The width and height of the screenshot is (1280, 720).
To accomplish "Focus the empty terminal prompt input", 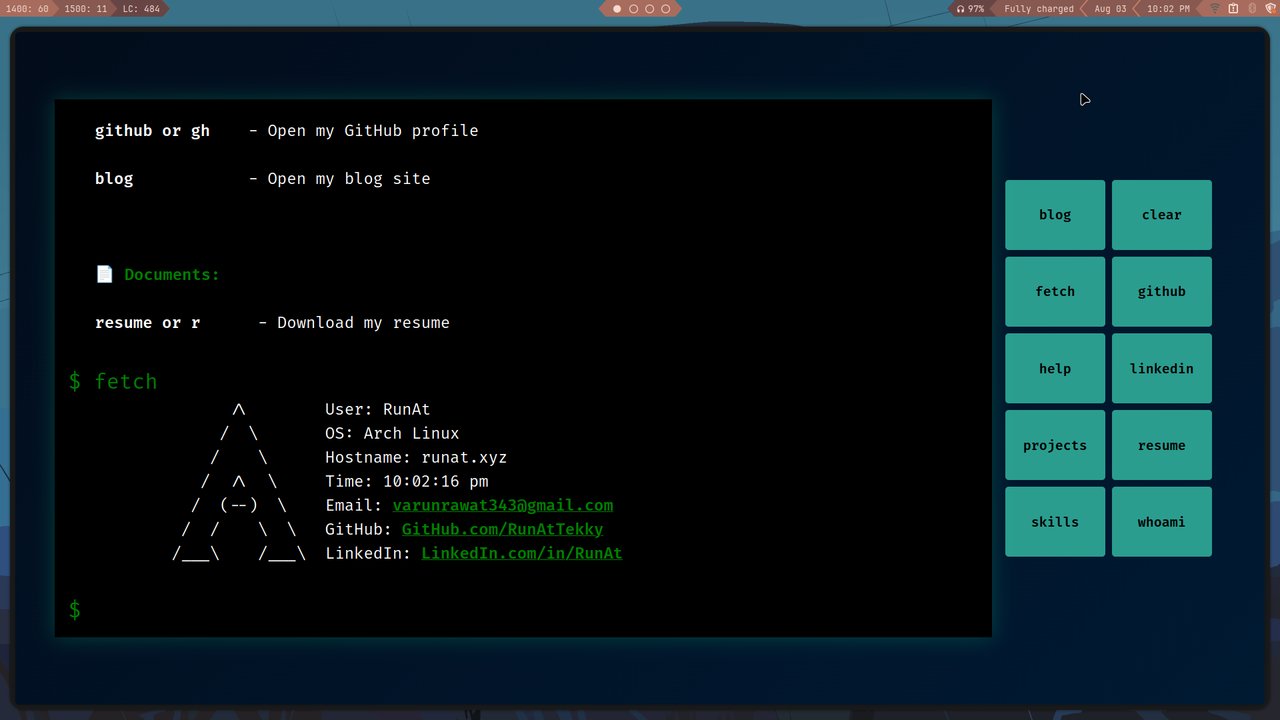I will pyautogui.click(x=530, y=610).
